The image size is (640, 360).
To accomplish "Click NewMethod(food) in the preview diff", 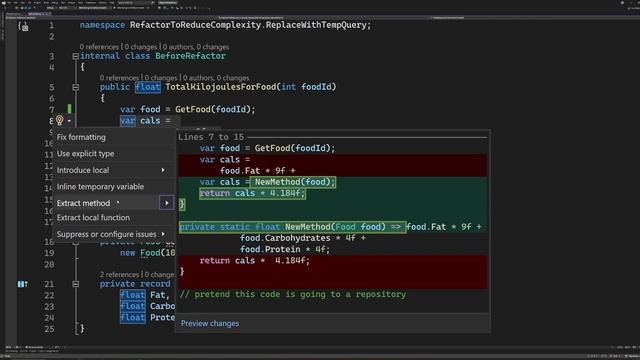I will (293, 182).
